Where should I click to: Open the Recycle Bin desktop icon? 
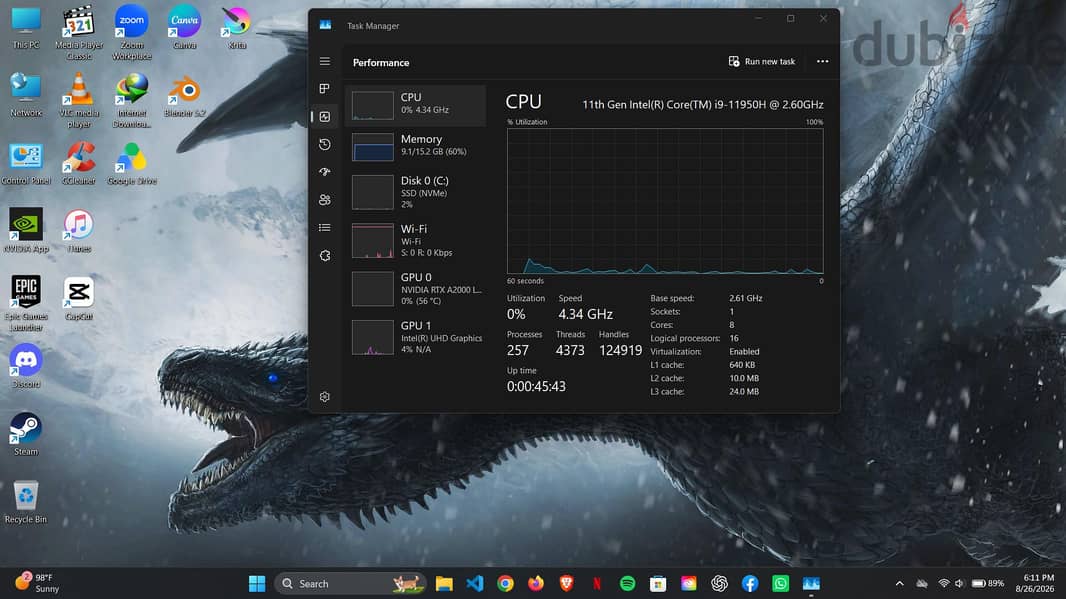tap(26, 501)
